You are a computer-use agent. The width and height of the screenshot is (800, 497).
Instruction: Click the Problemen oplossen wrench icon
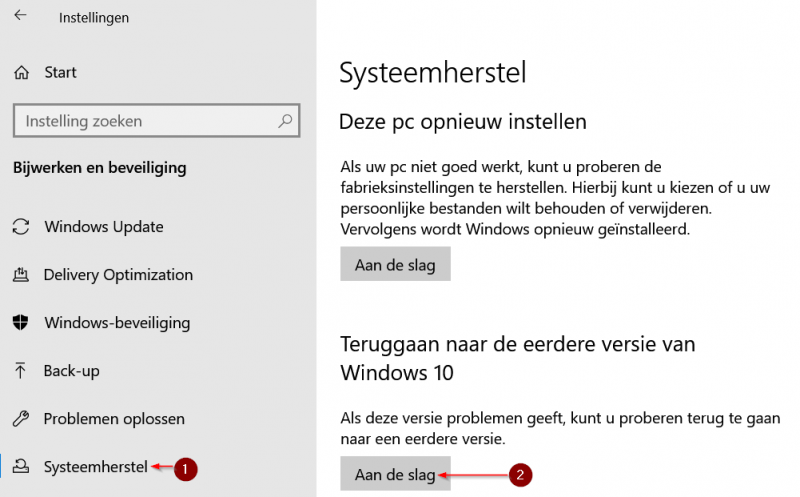click(21, 419)
